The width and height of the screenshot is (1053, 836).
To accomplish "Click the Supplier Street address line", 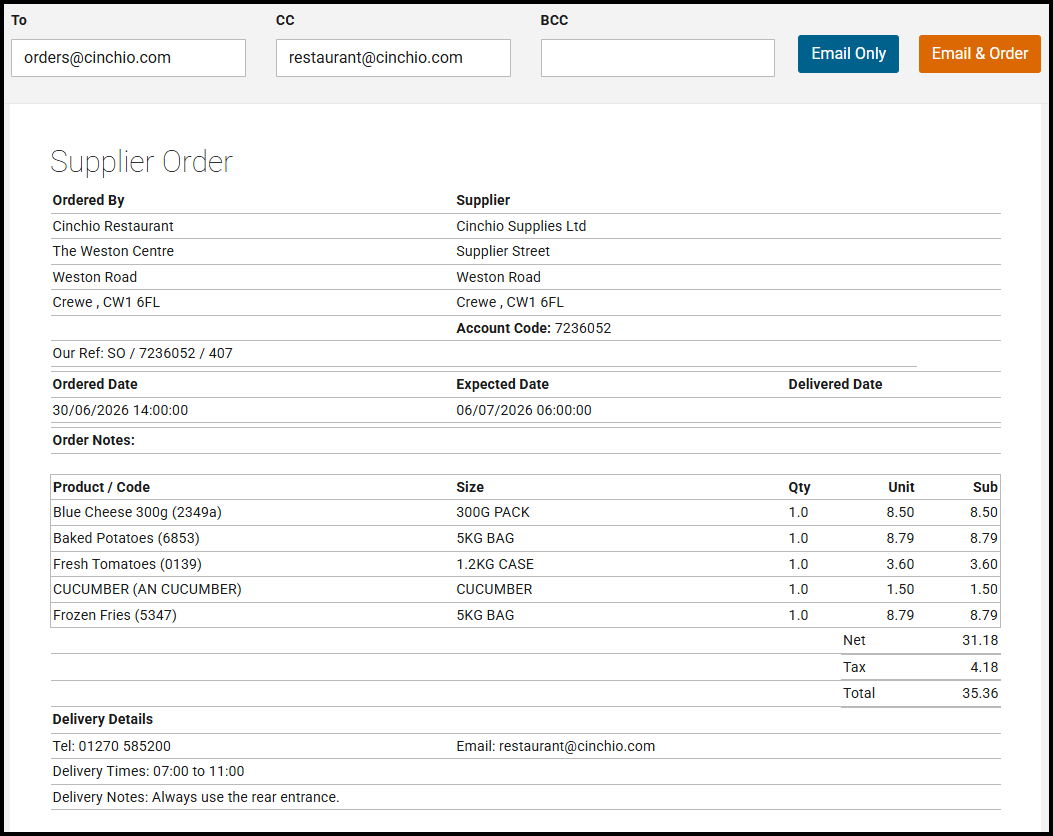I will point(503,251).
